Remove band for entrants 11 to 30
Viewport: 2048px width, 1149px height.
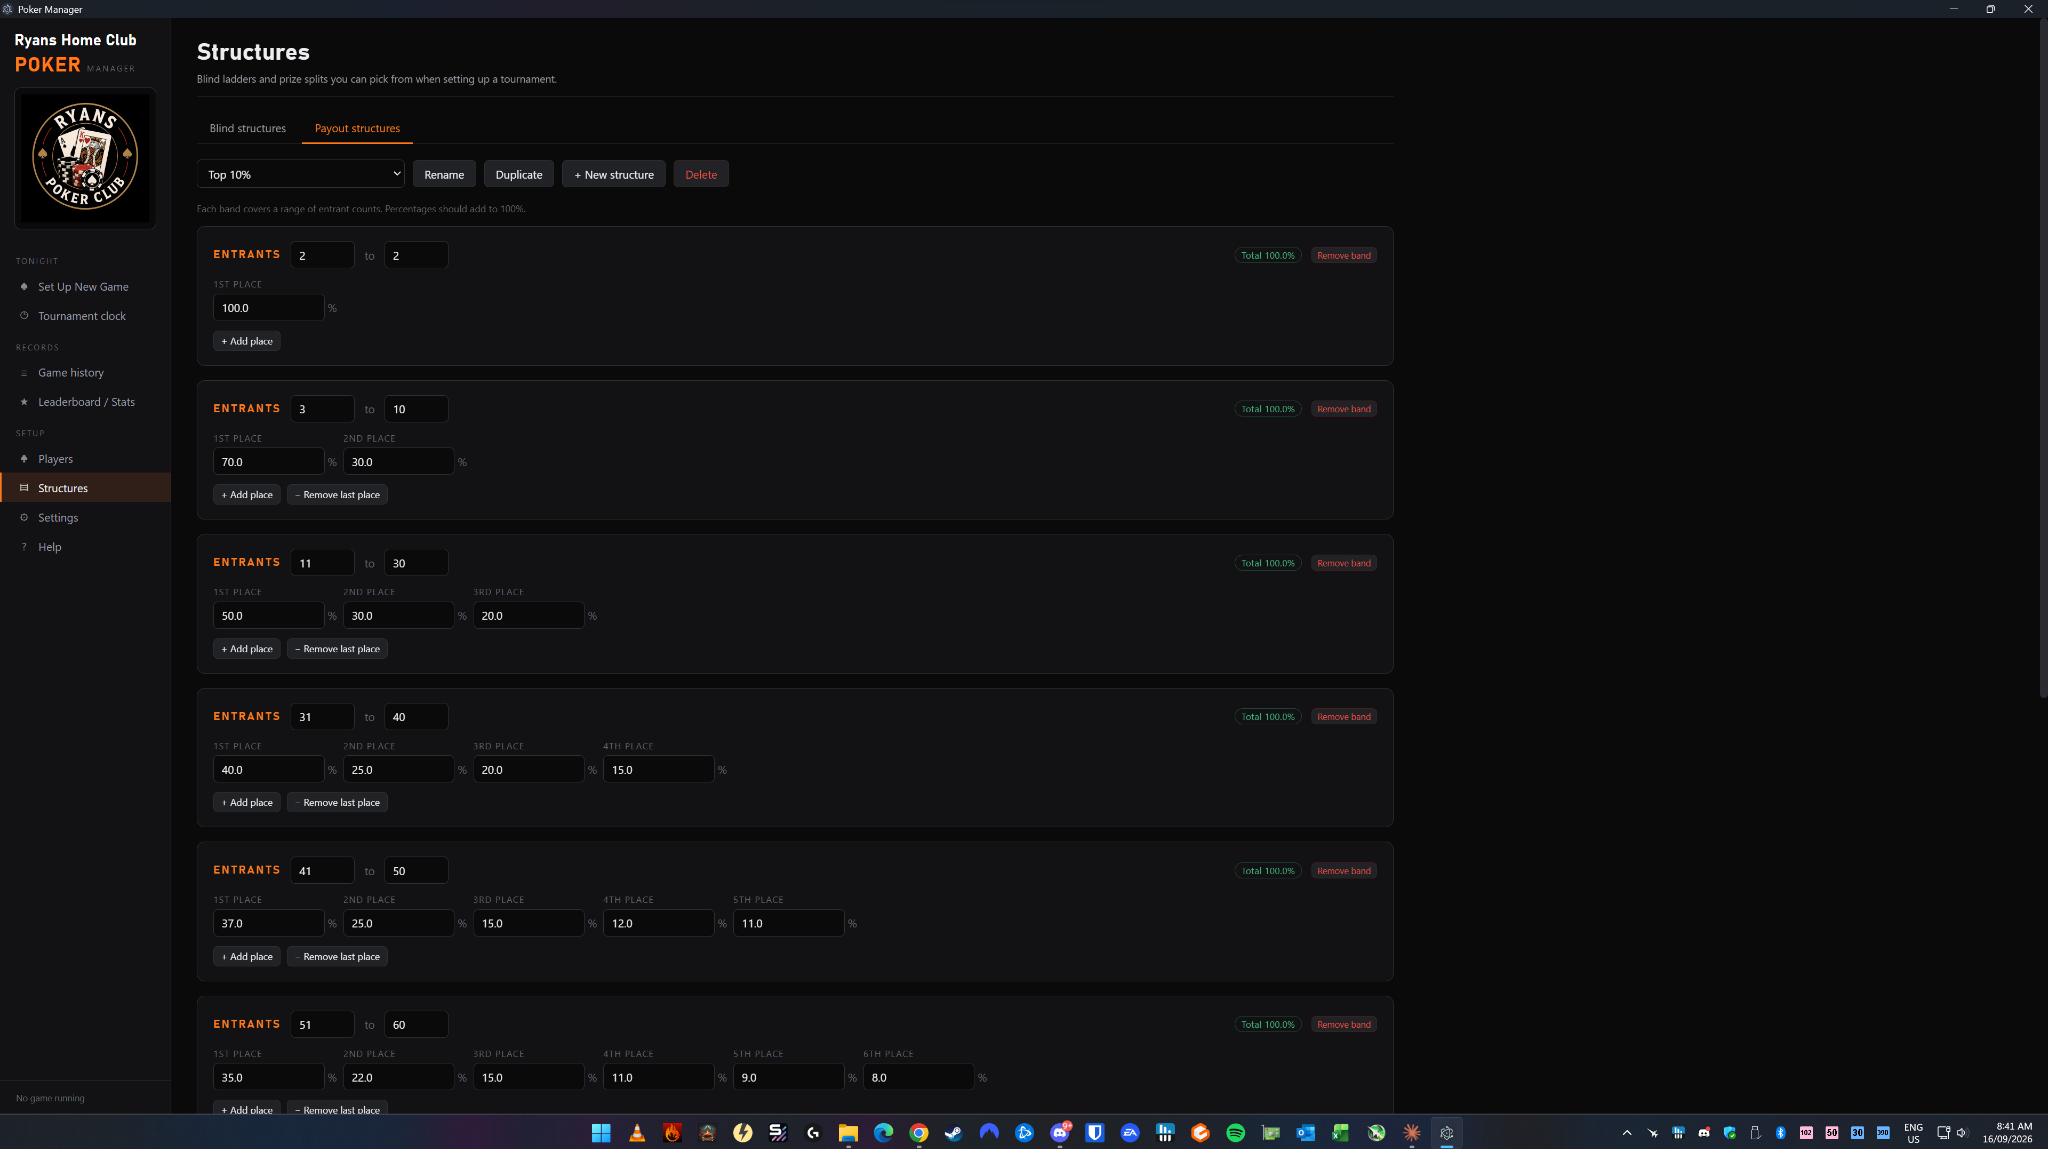point(1344,563)
